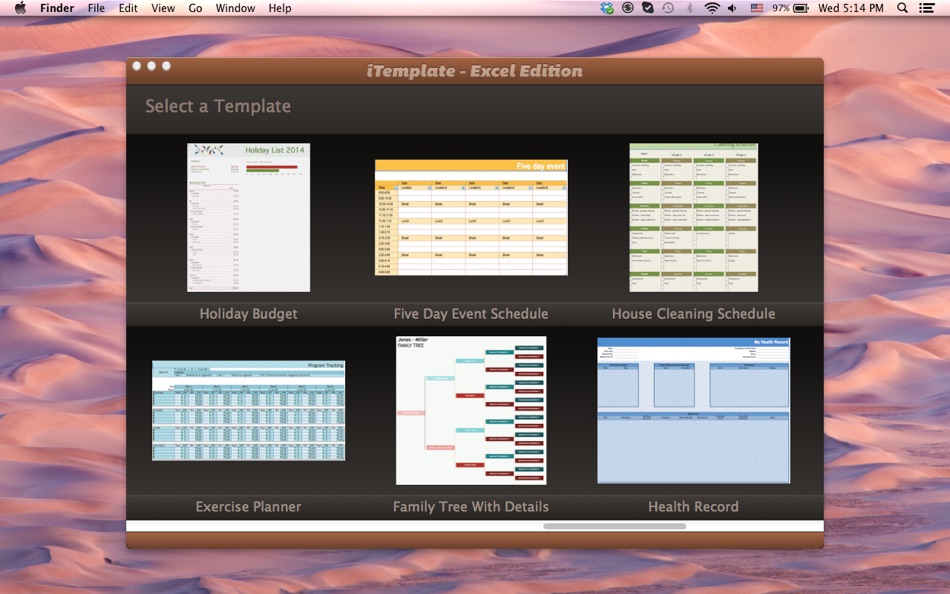Open Spotlight search magnifier icon
The width and height of the screenshot is (950, 594).
click(902, 8)
